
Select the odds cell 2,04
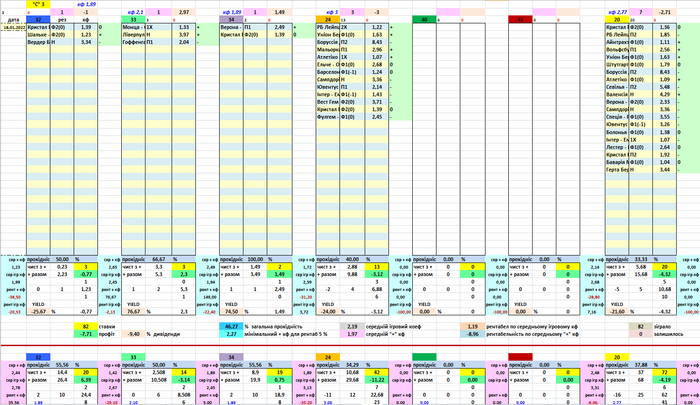click(x=183, y=42)
